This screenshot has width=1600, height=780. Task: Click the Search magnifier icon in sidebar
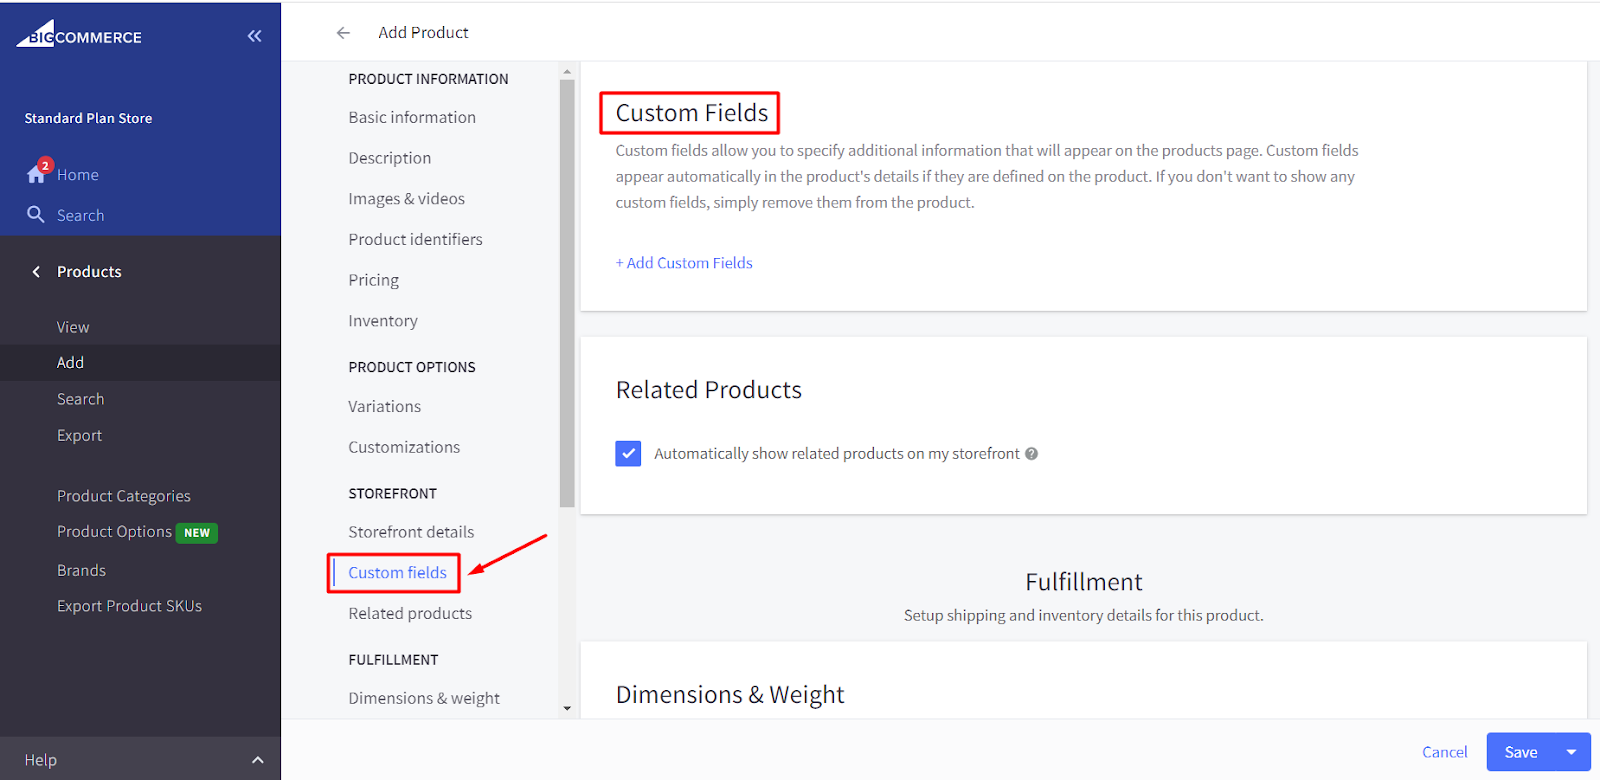click(36, 215)
